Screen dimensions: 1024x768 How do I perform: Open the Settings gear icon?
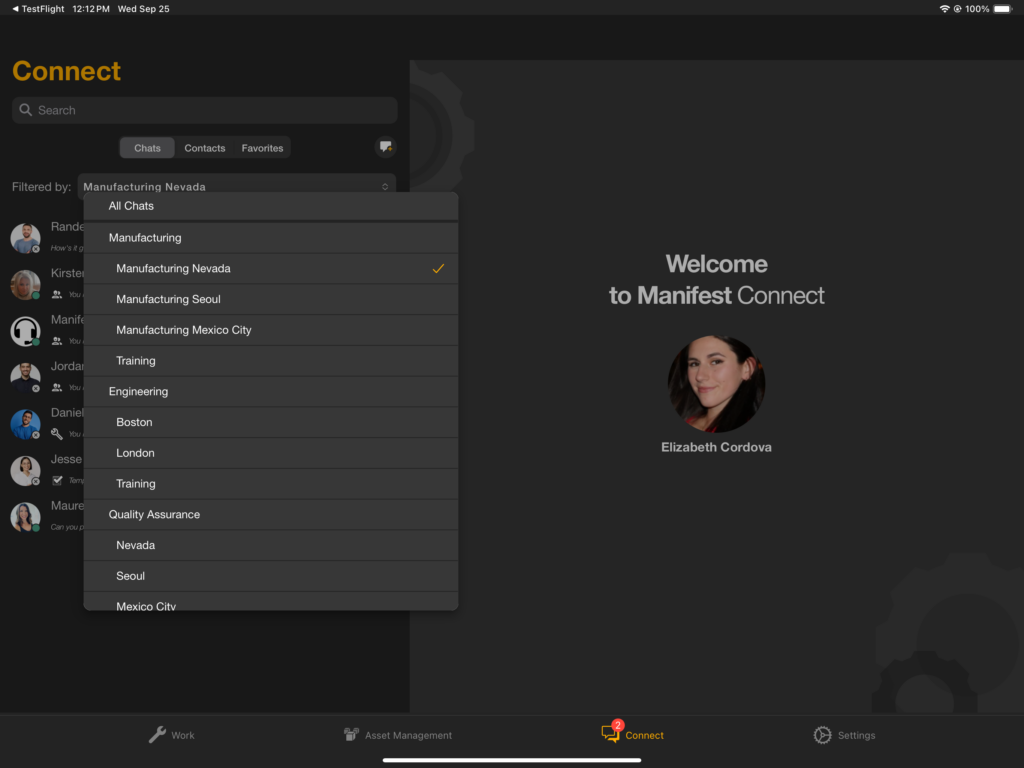(x=822, y=735)
